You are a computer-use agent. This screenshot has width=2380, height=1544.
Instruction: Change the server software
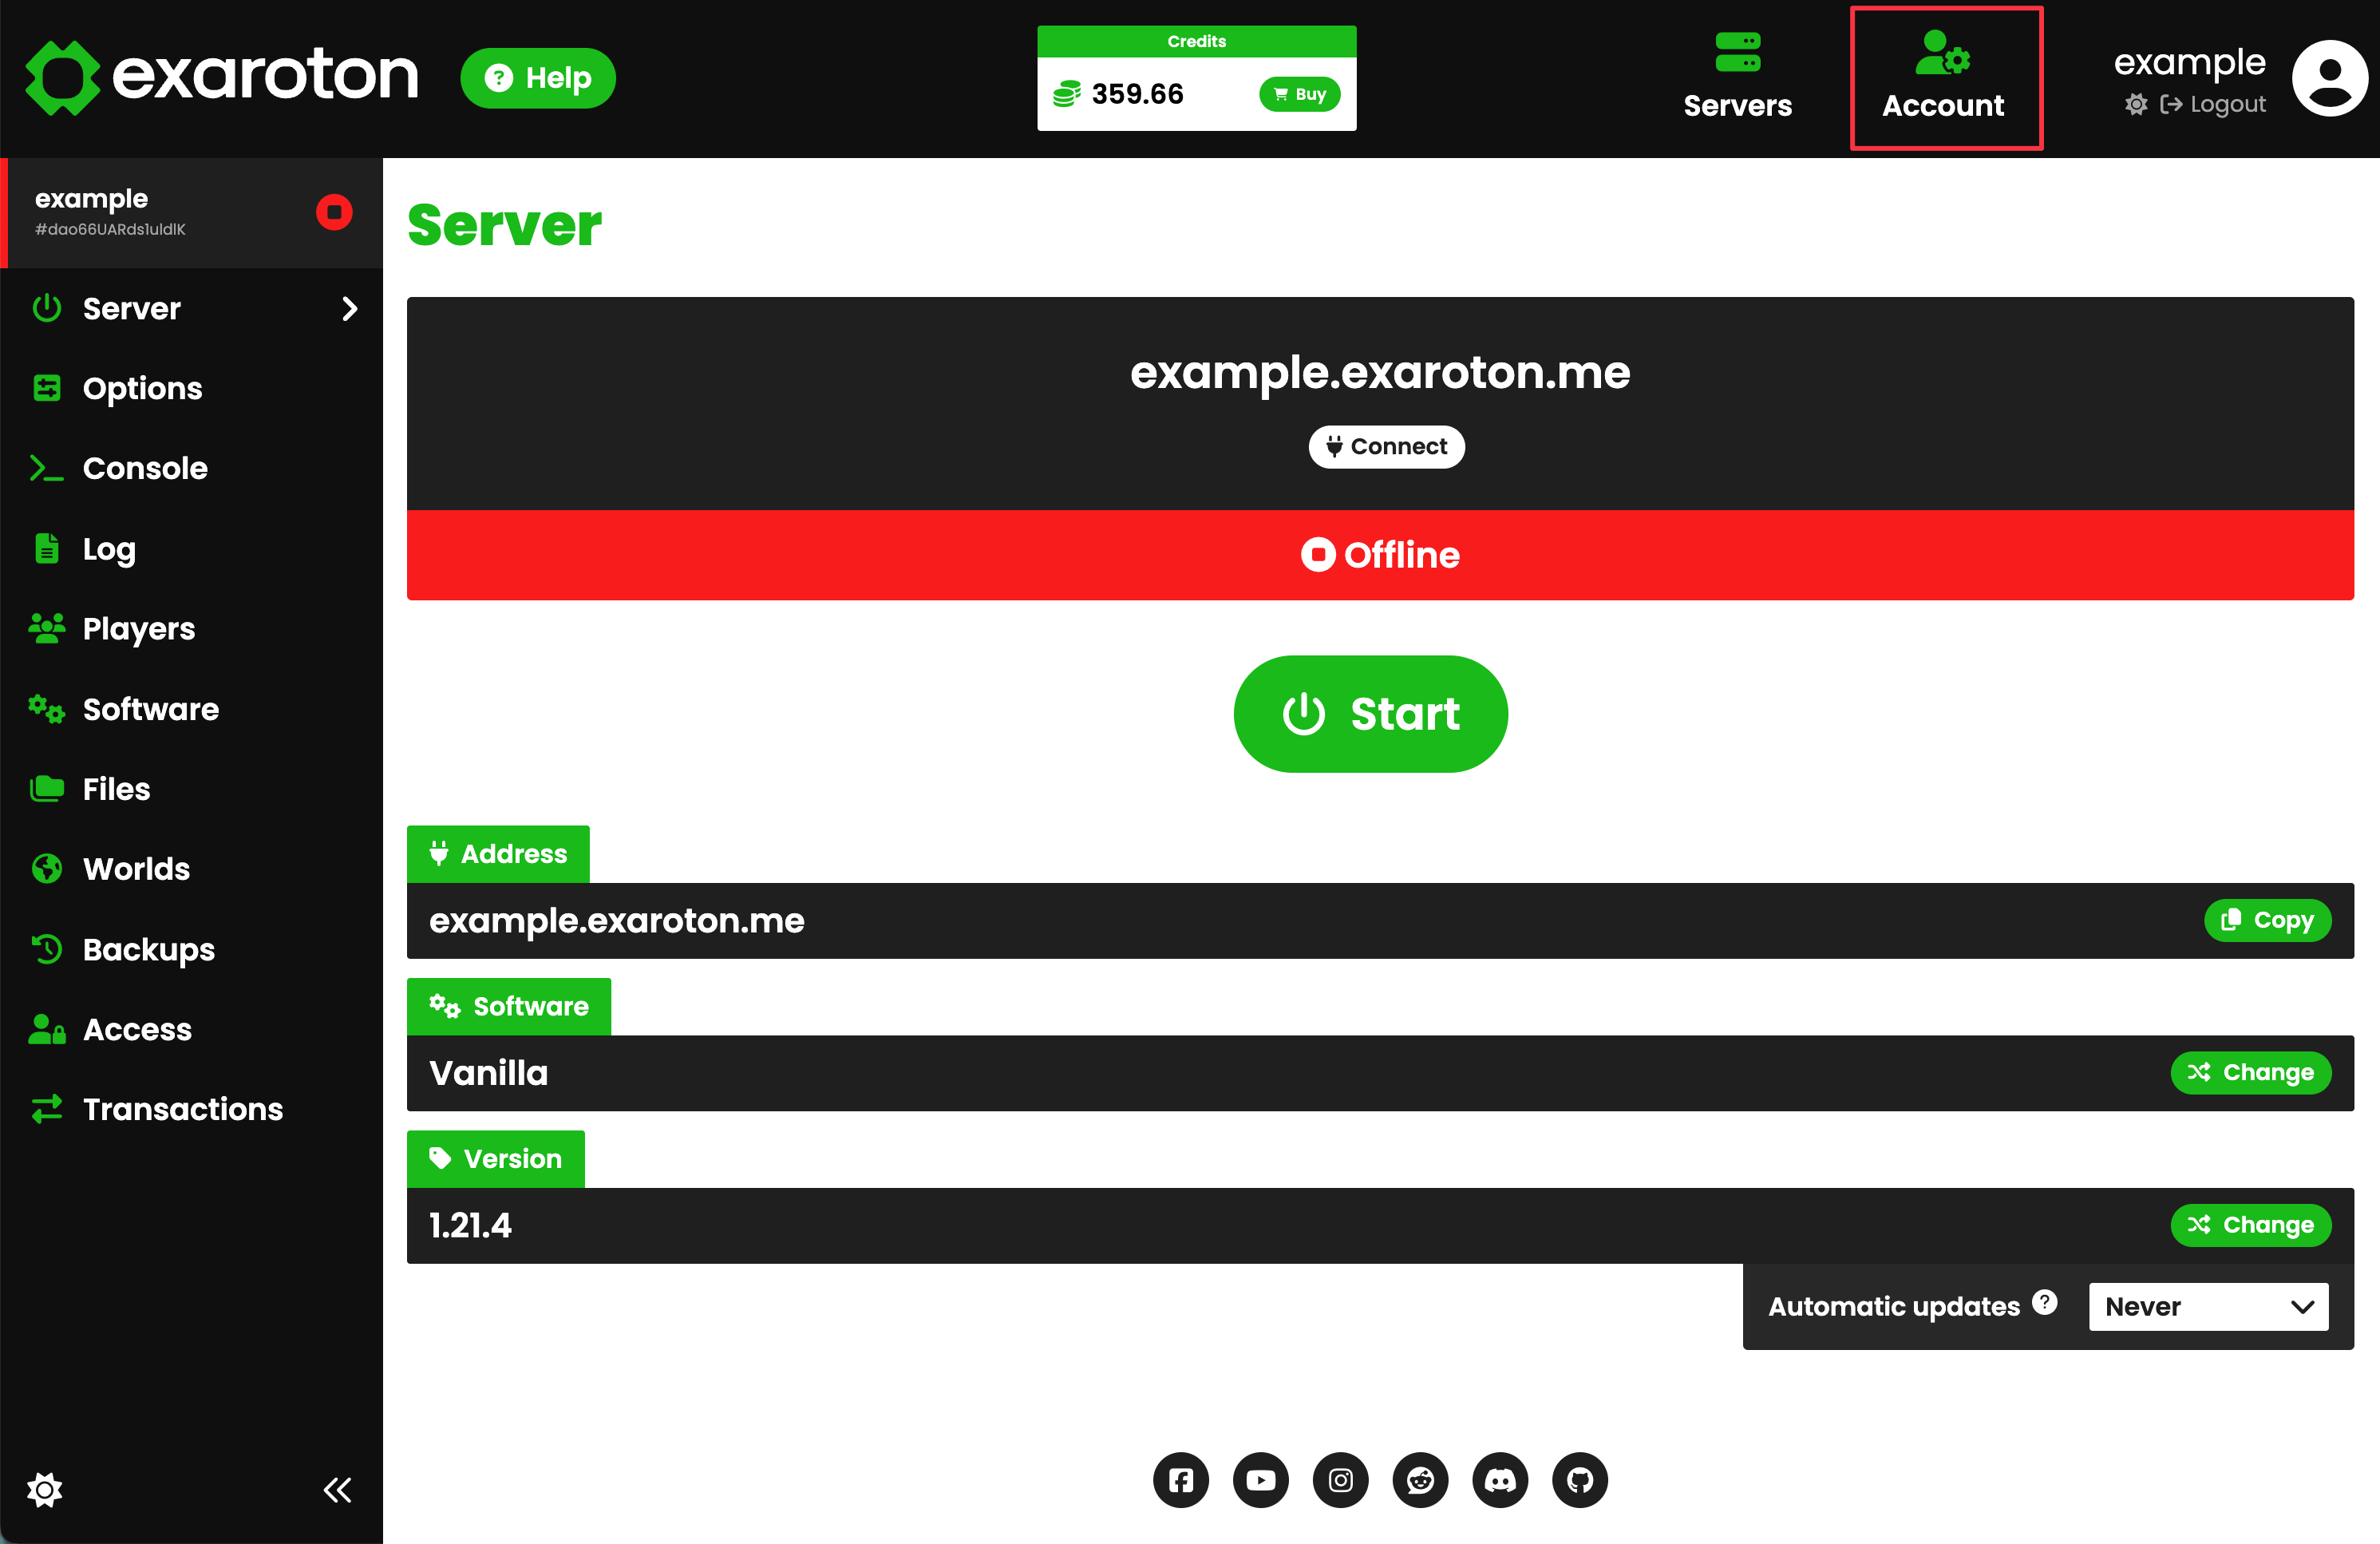click(2250, 1072)
